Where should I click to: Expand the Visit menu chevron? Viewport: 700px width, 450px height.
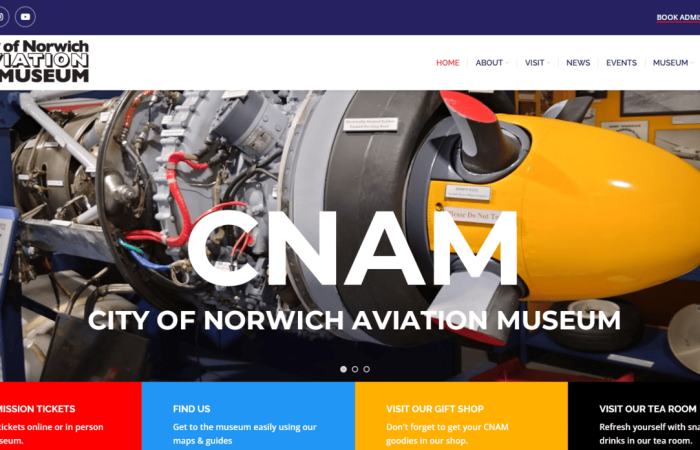[548, 63]
